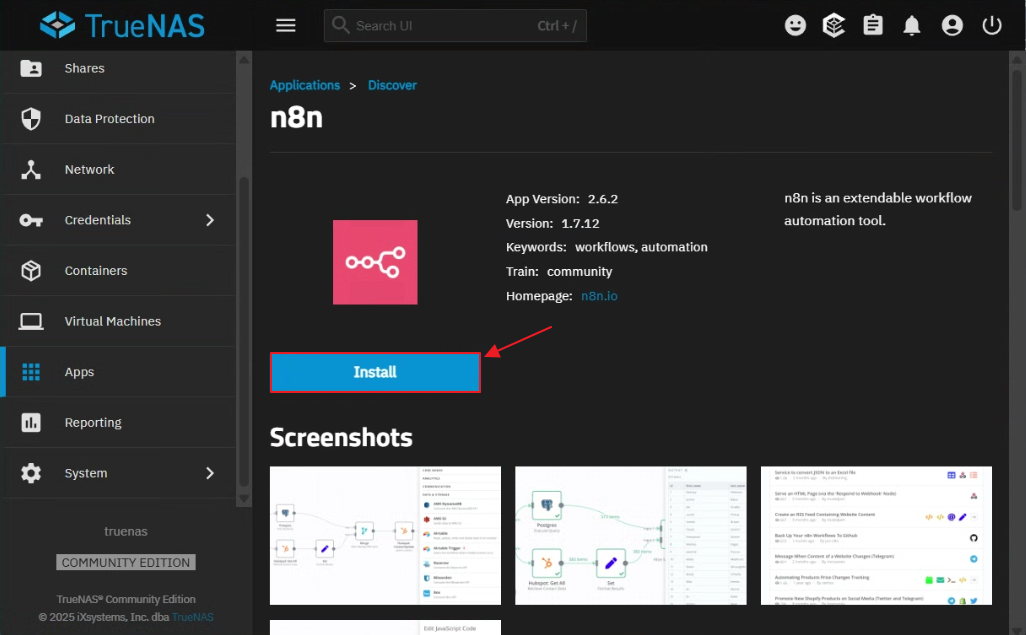Click the n8n page title
This screenshot has width=1026, height=635.
tap(296, 117)
